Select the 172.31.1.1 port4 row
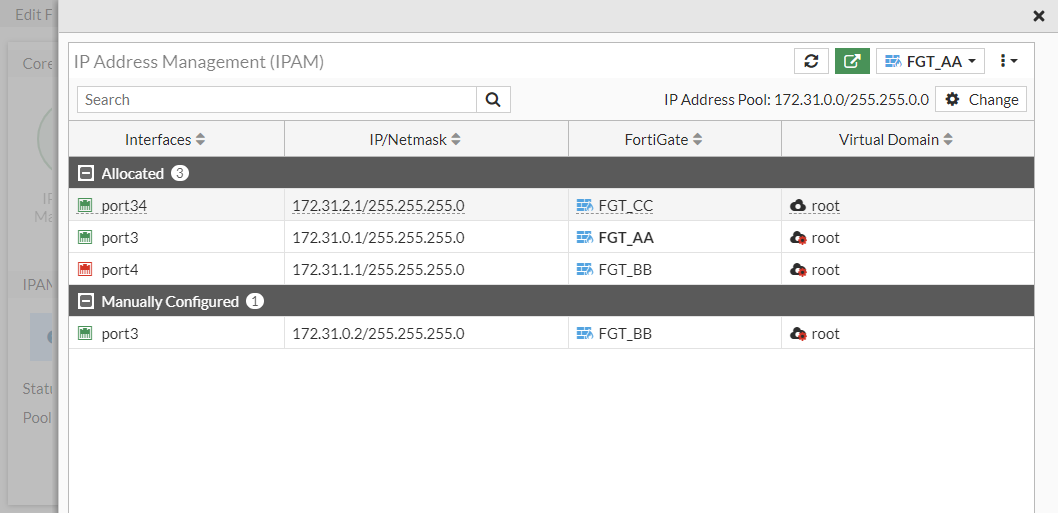Image resolution: width=1058 pixels, height=513 pixels. point(378,269)
